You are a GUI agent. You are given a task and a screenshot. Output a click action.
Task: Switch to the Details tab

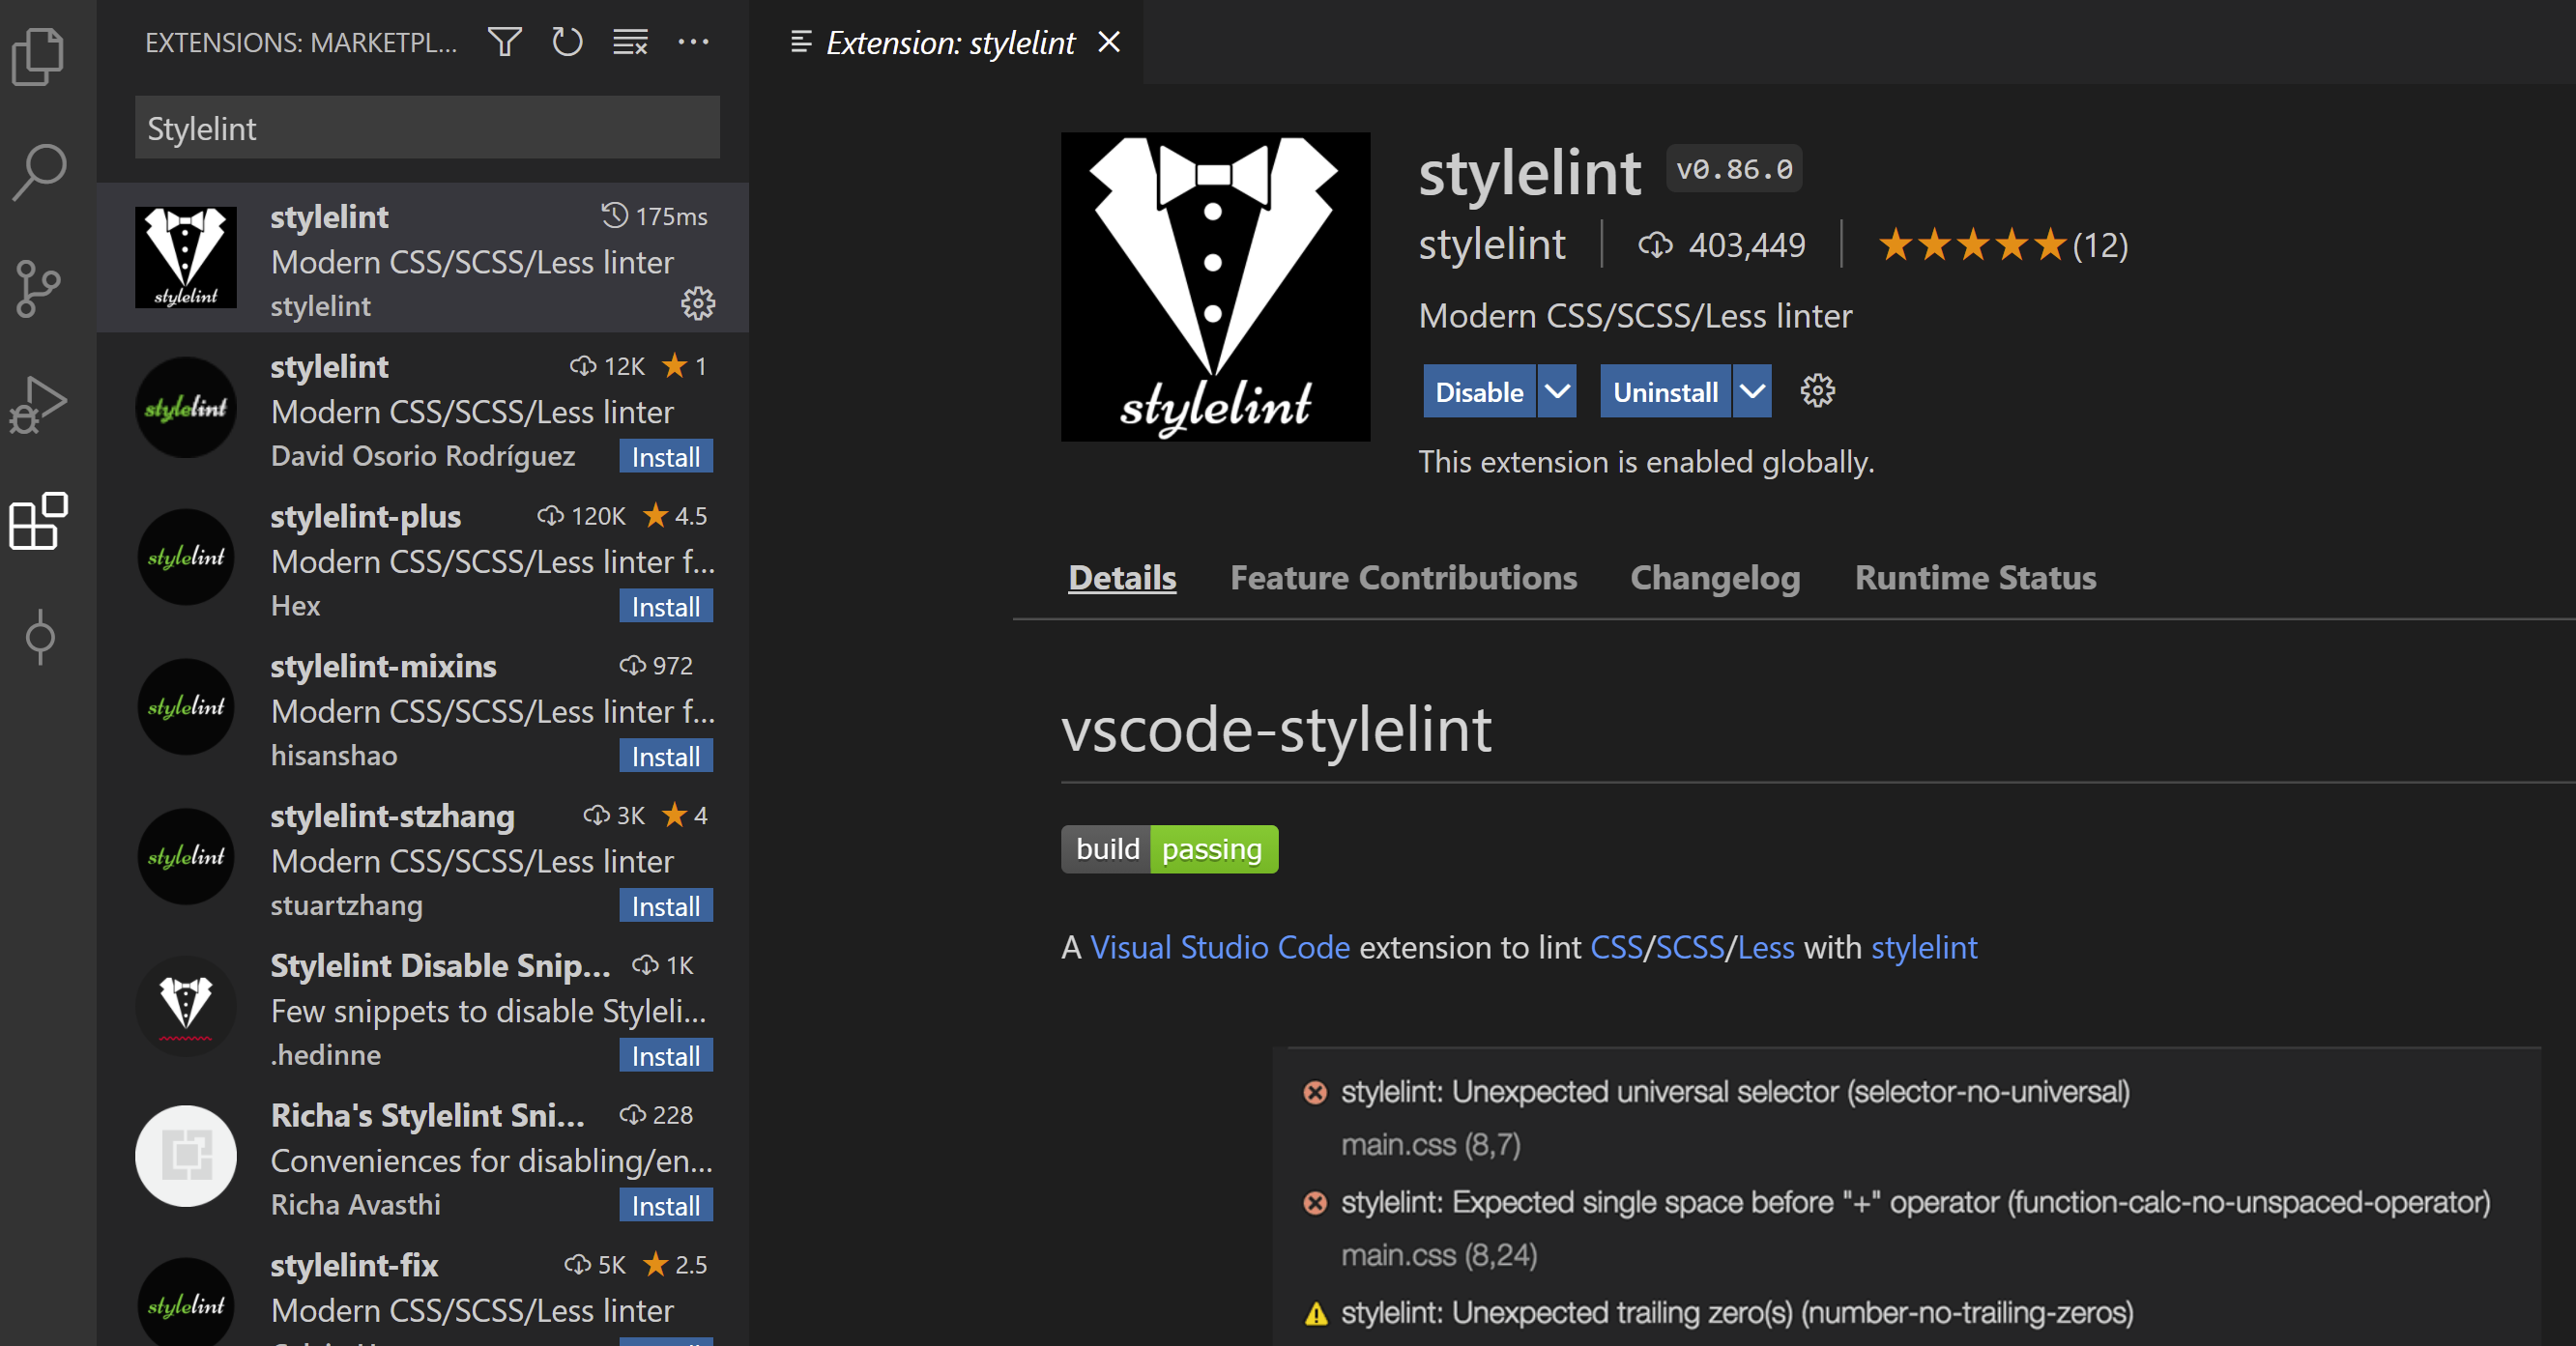pyautogui.click(x=1122, y=577)
